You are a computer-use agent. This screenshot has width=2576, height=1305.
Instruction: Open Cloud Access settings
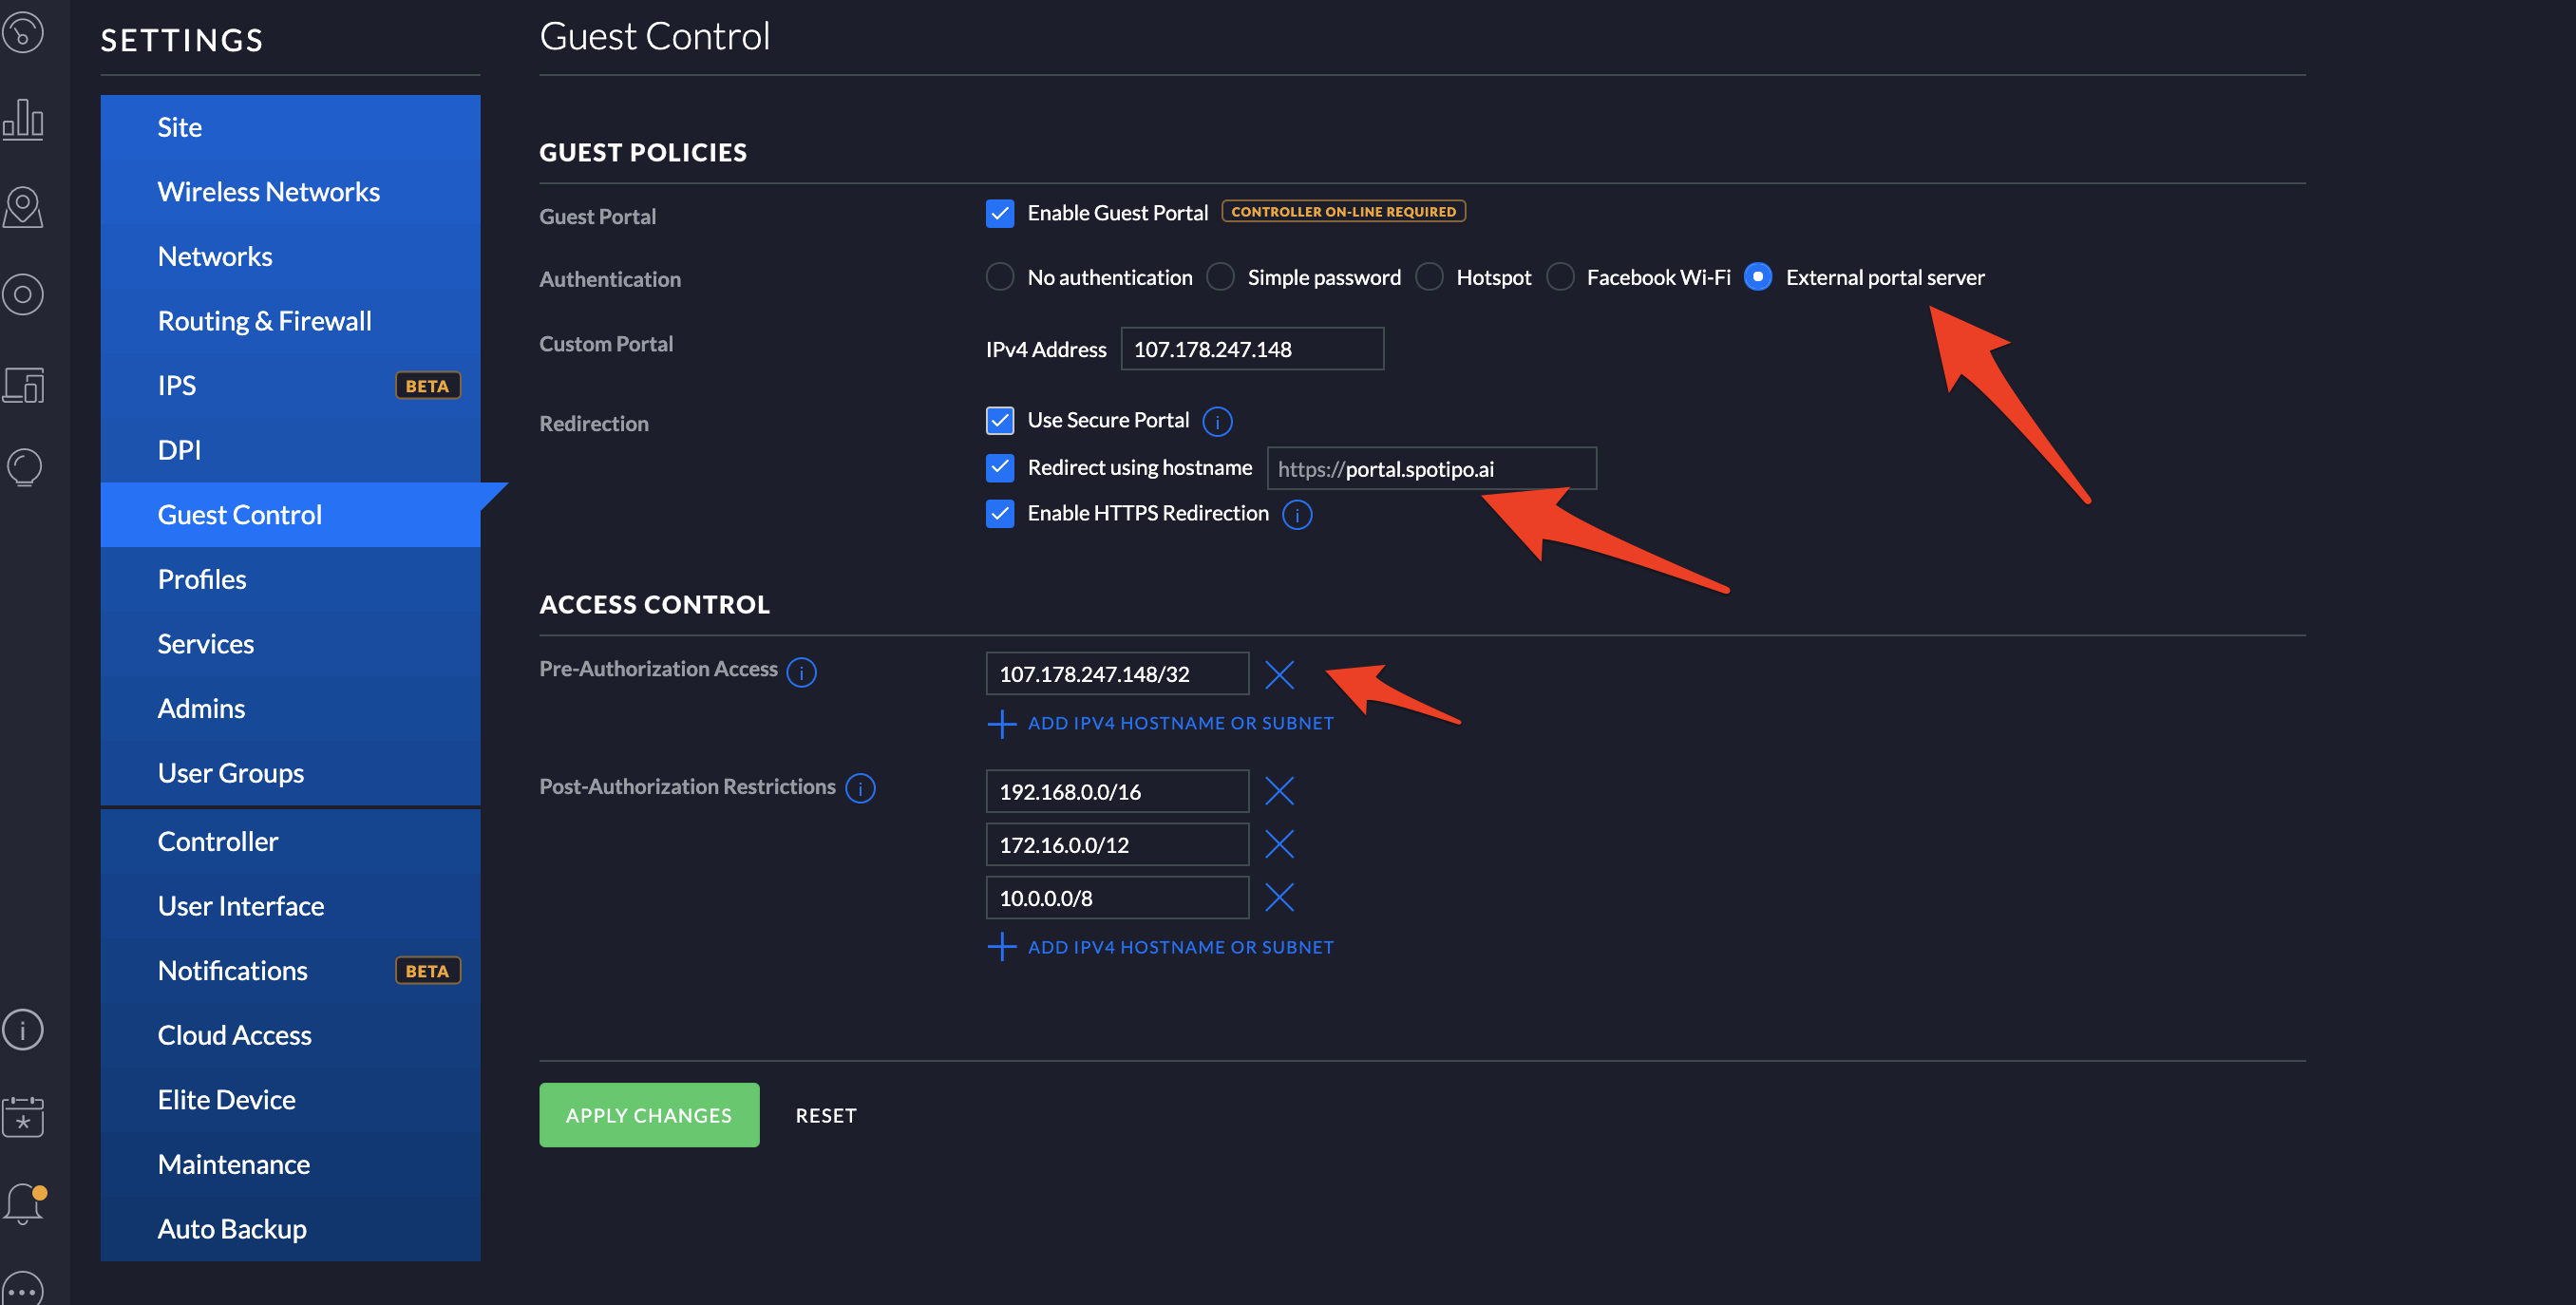pyautogui.click(x=290, y=1035)
